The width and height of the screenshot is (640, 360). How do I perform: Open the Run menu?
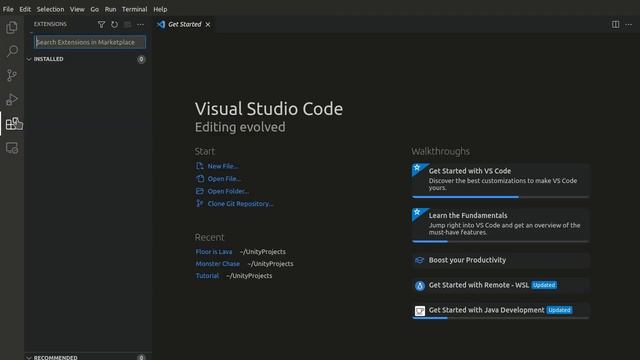pyautogui.click(x=110, y=9)
